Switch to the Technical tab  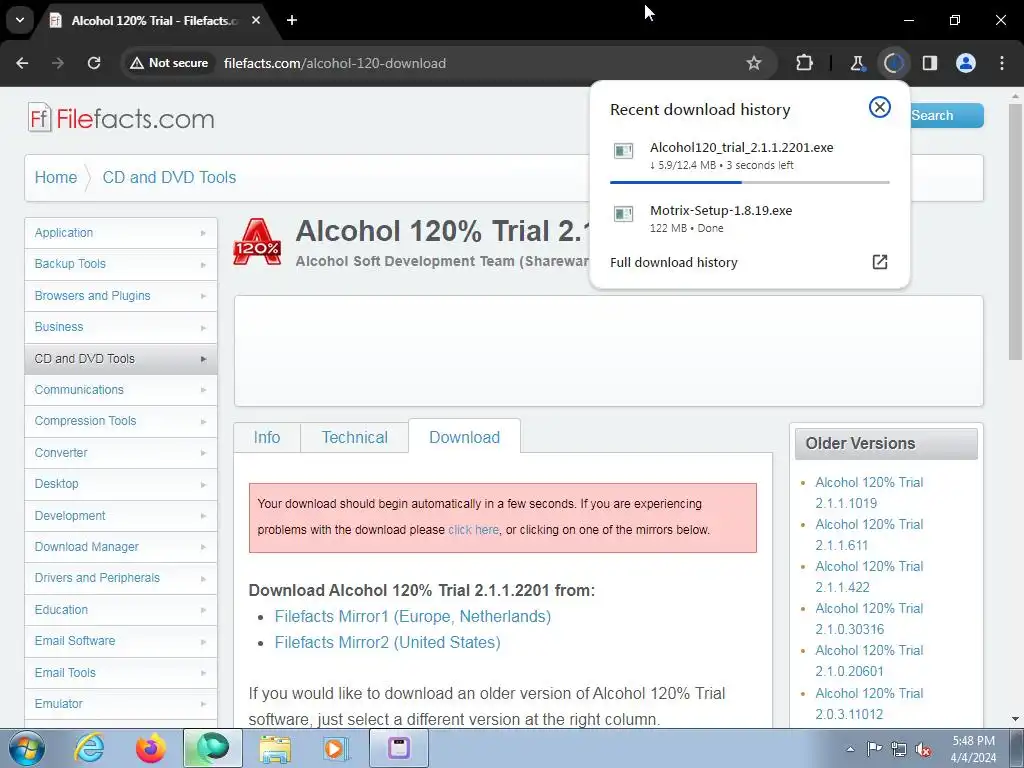coord(355,437)
